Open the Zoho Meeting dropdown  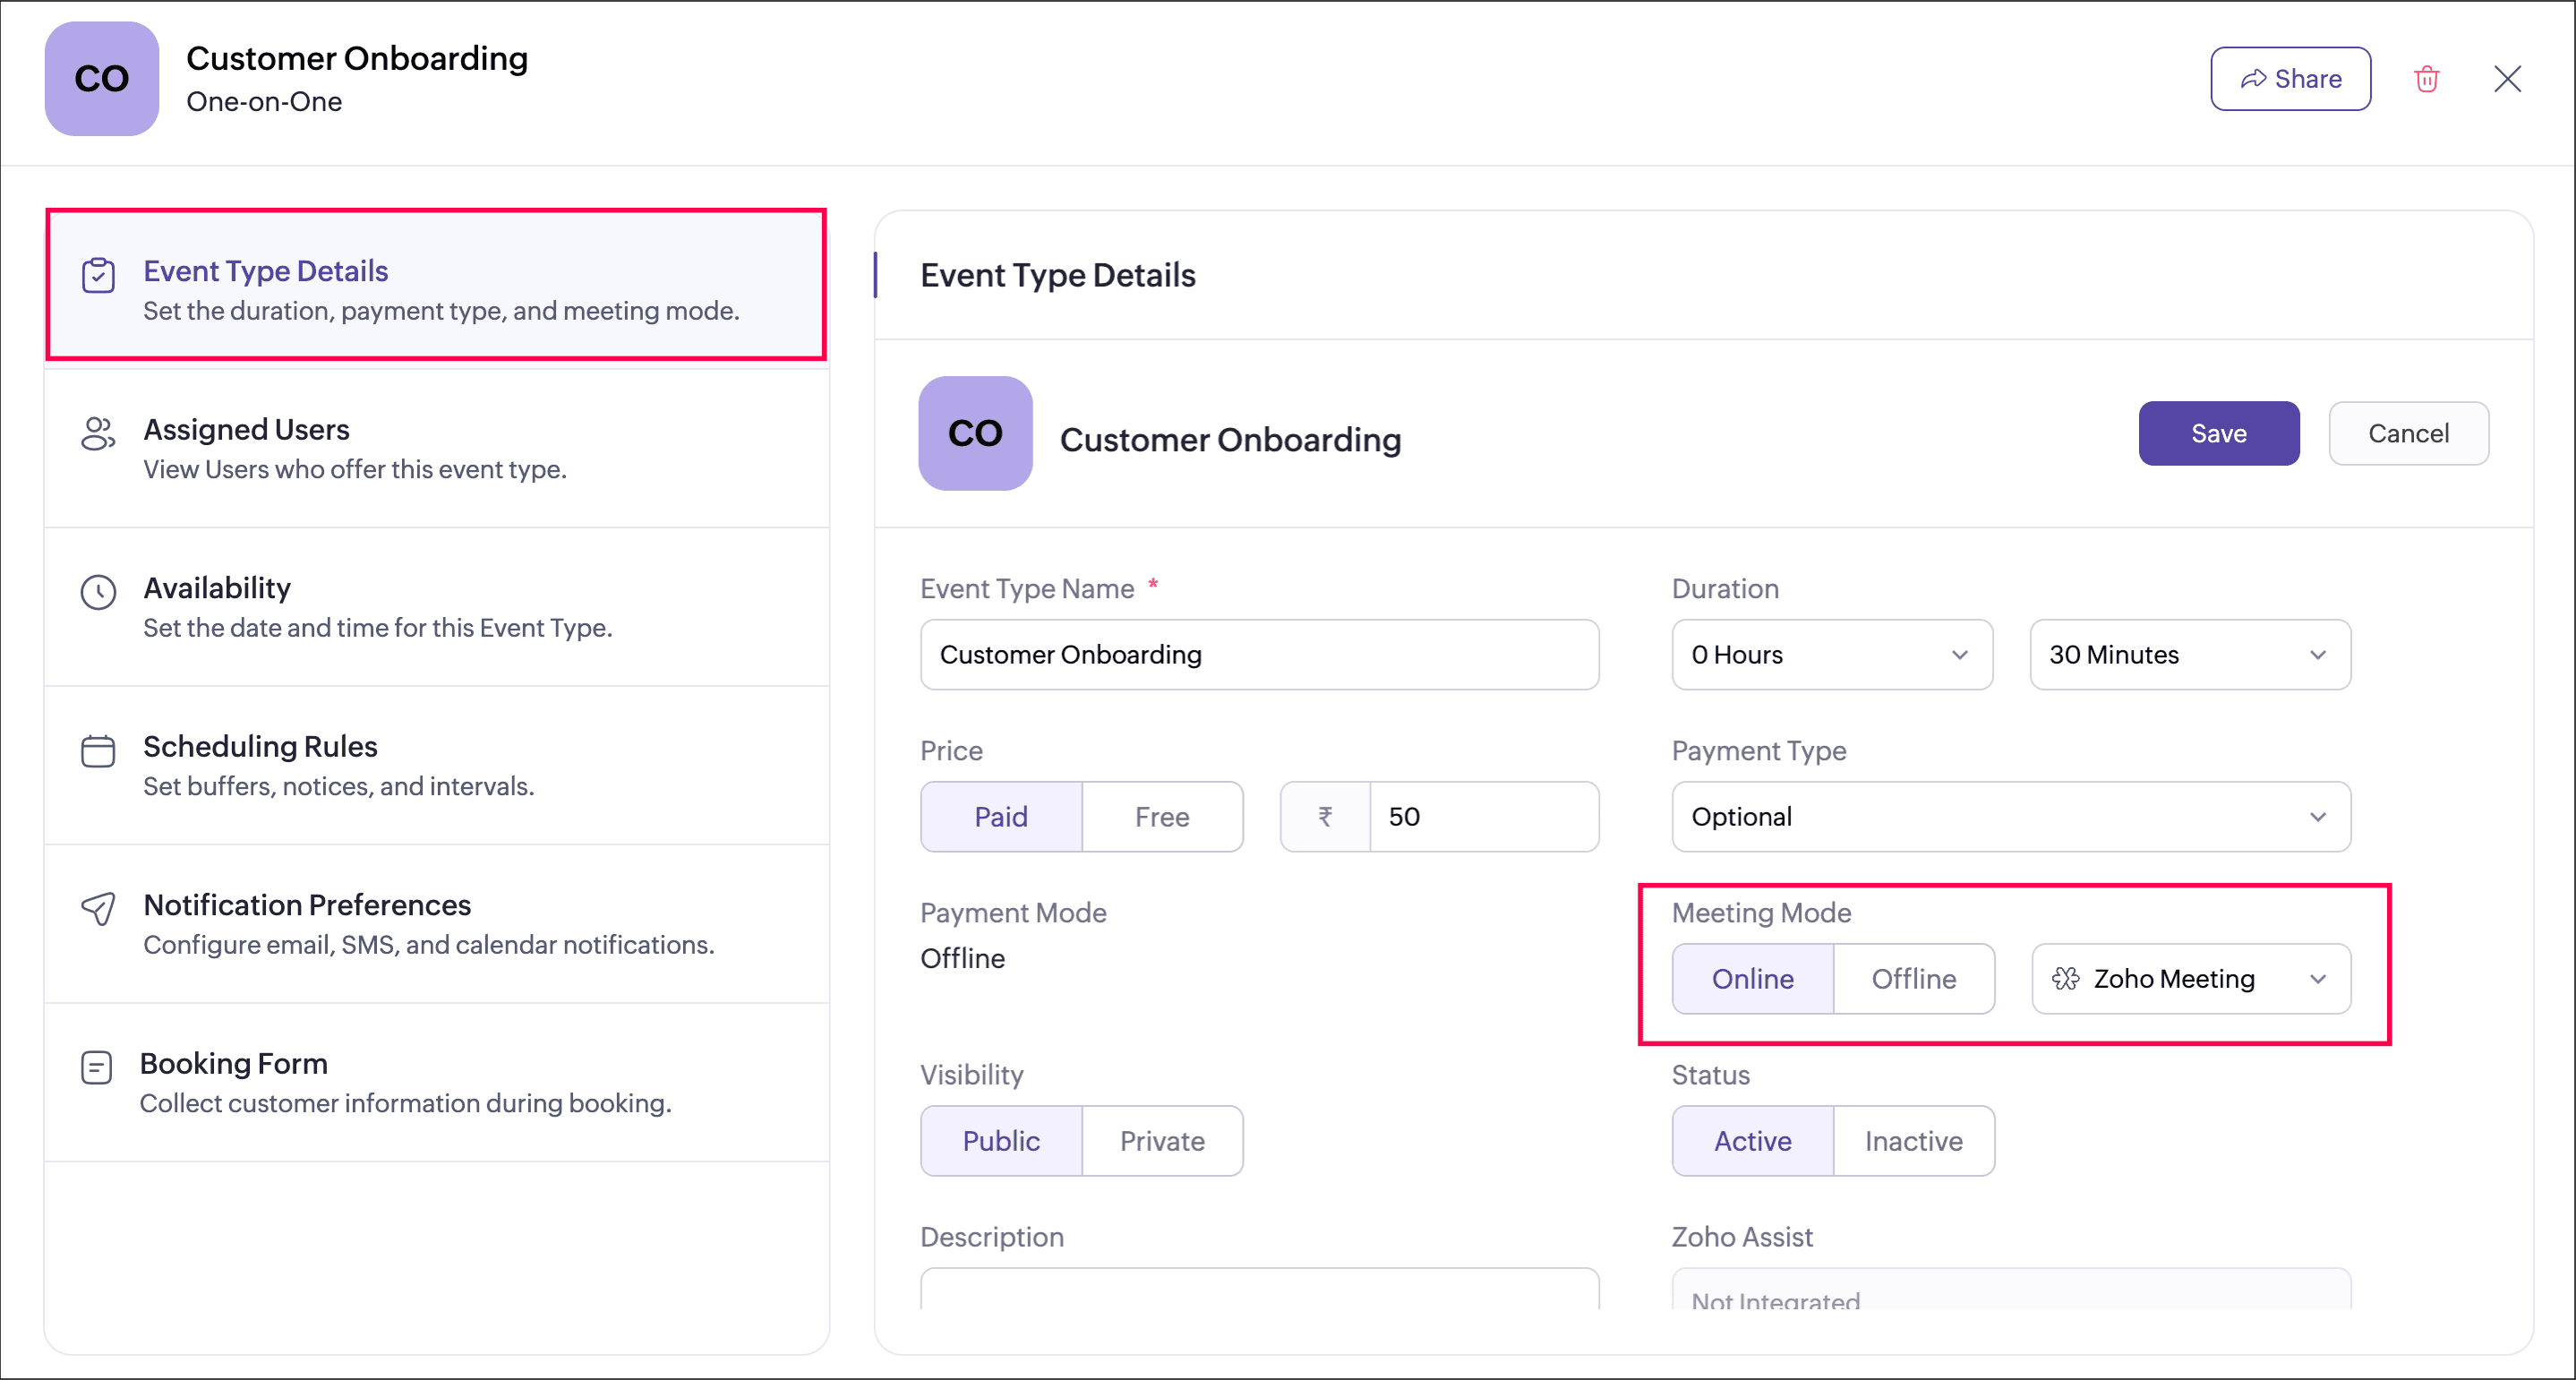click(2190, 978)
